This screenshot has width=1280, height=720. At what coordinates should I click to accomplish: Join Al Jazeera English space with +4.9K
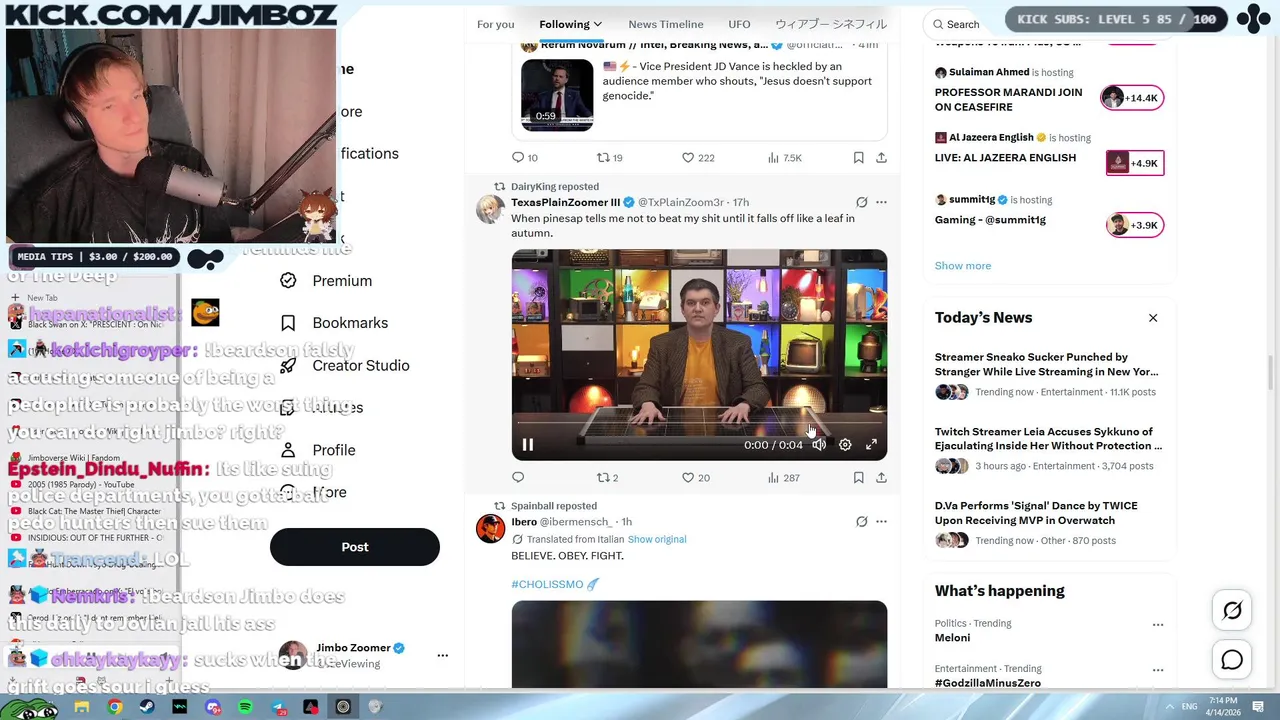[x=1135, y=163]
